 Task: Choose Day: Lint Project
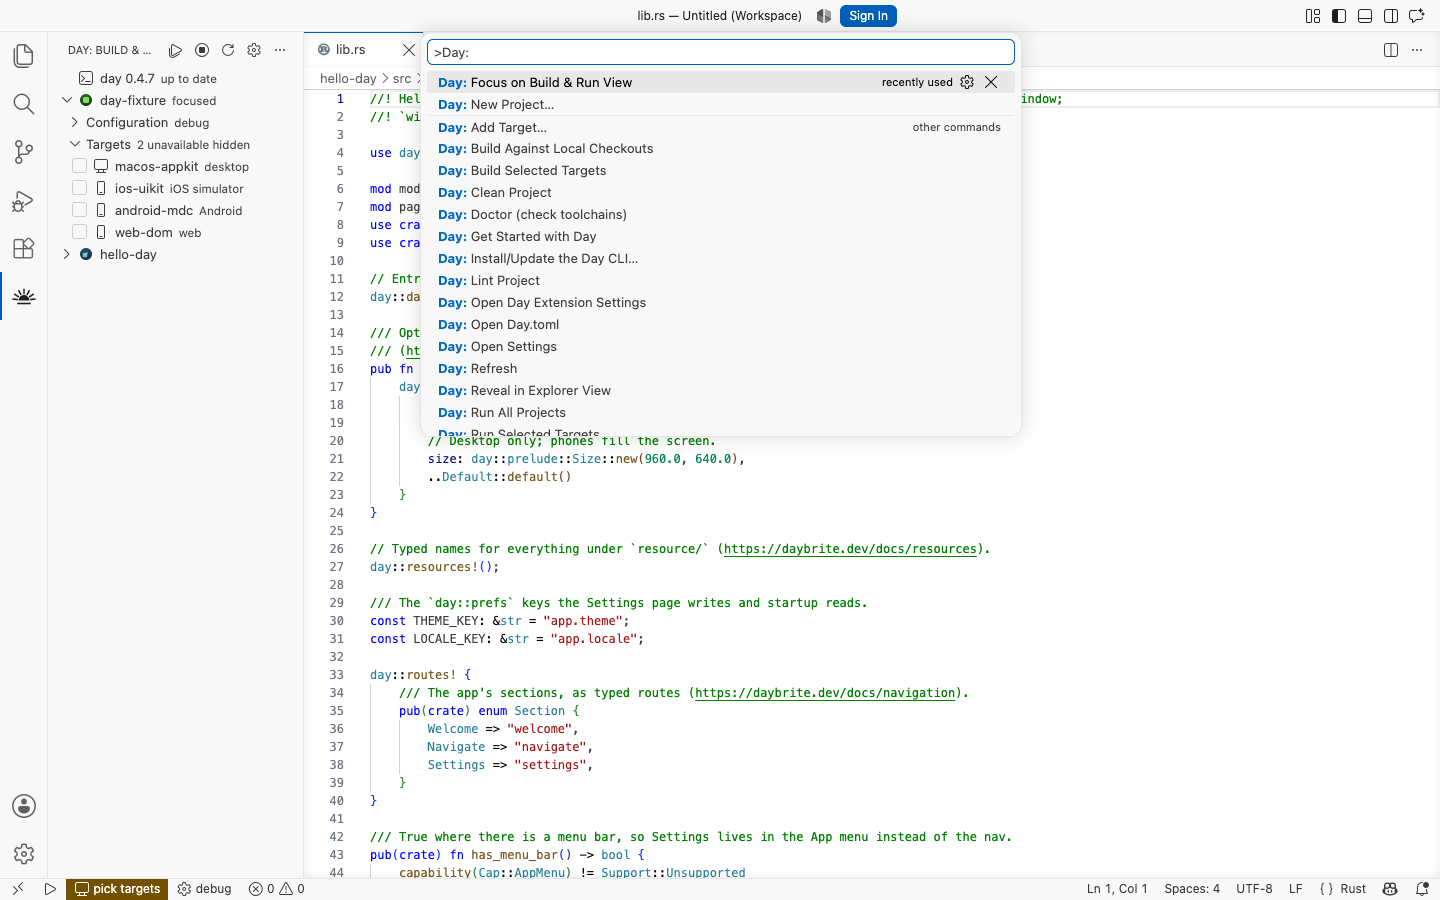pos(721,281)
